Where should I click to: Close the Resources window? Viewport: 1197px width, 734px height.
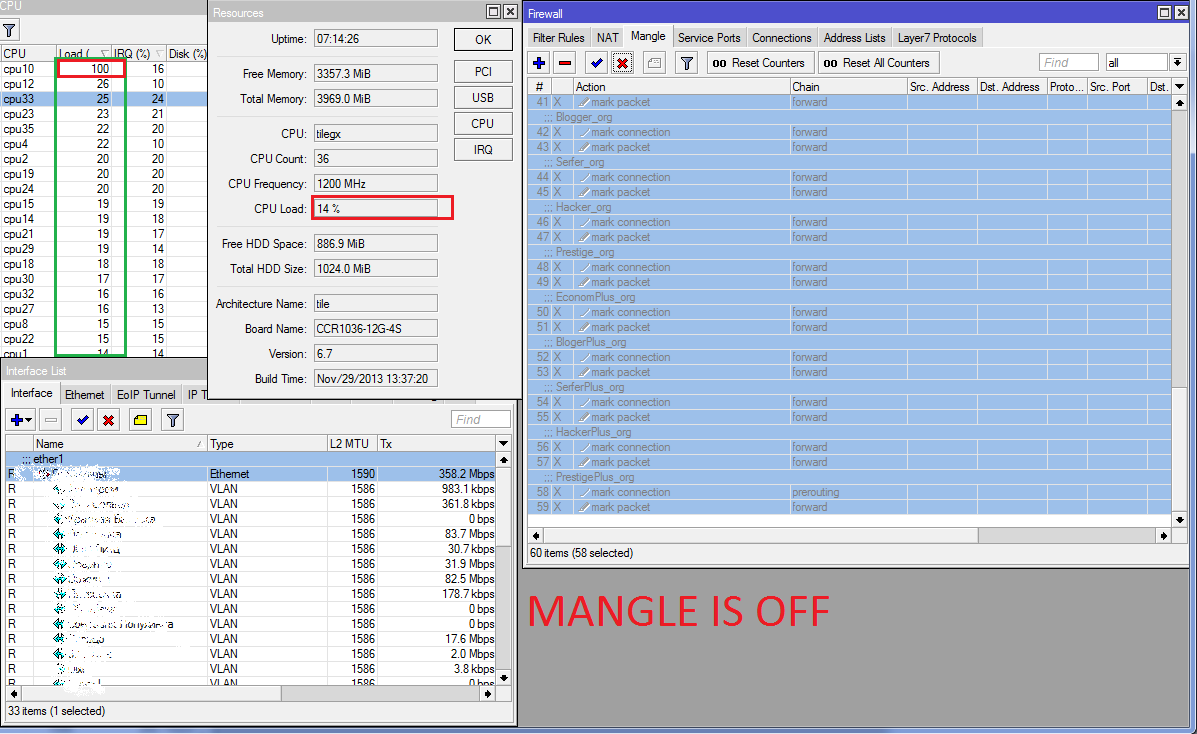point(510,11)
